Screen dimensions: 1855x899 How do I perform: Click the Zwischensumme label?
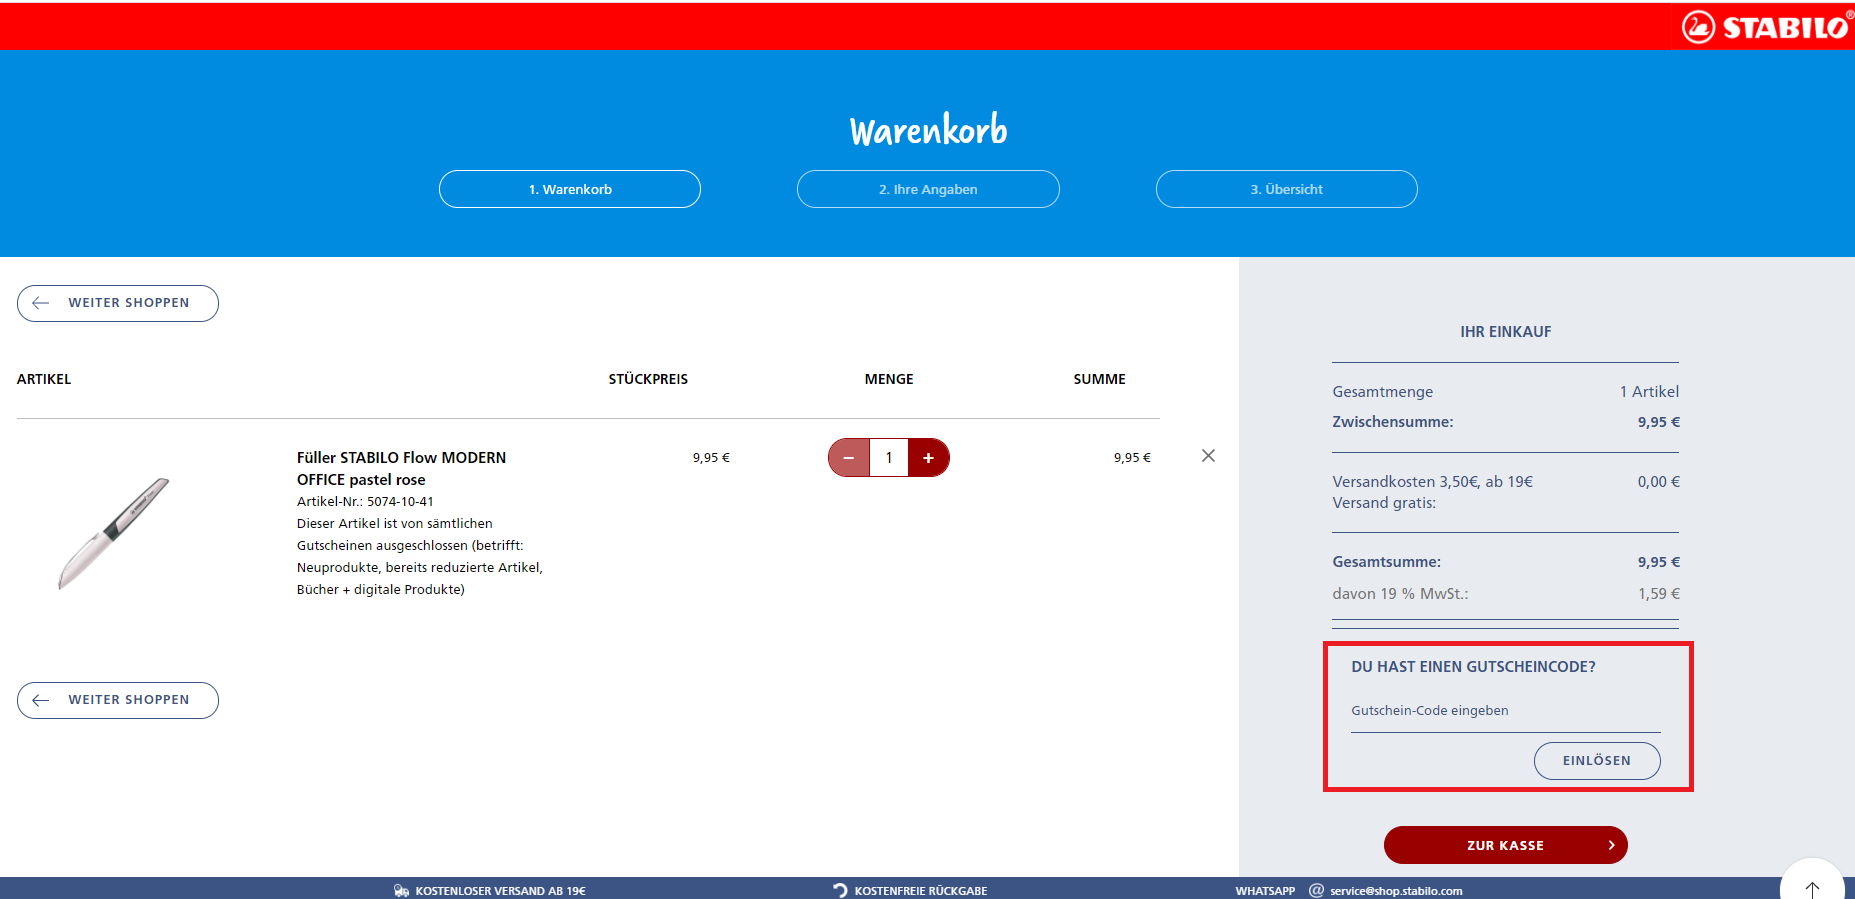pyautogui.click(x=1392, y=422)
